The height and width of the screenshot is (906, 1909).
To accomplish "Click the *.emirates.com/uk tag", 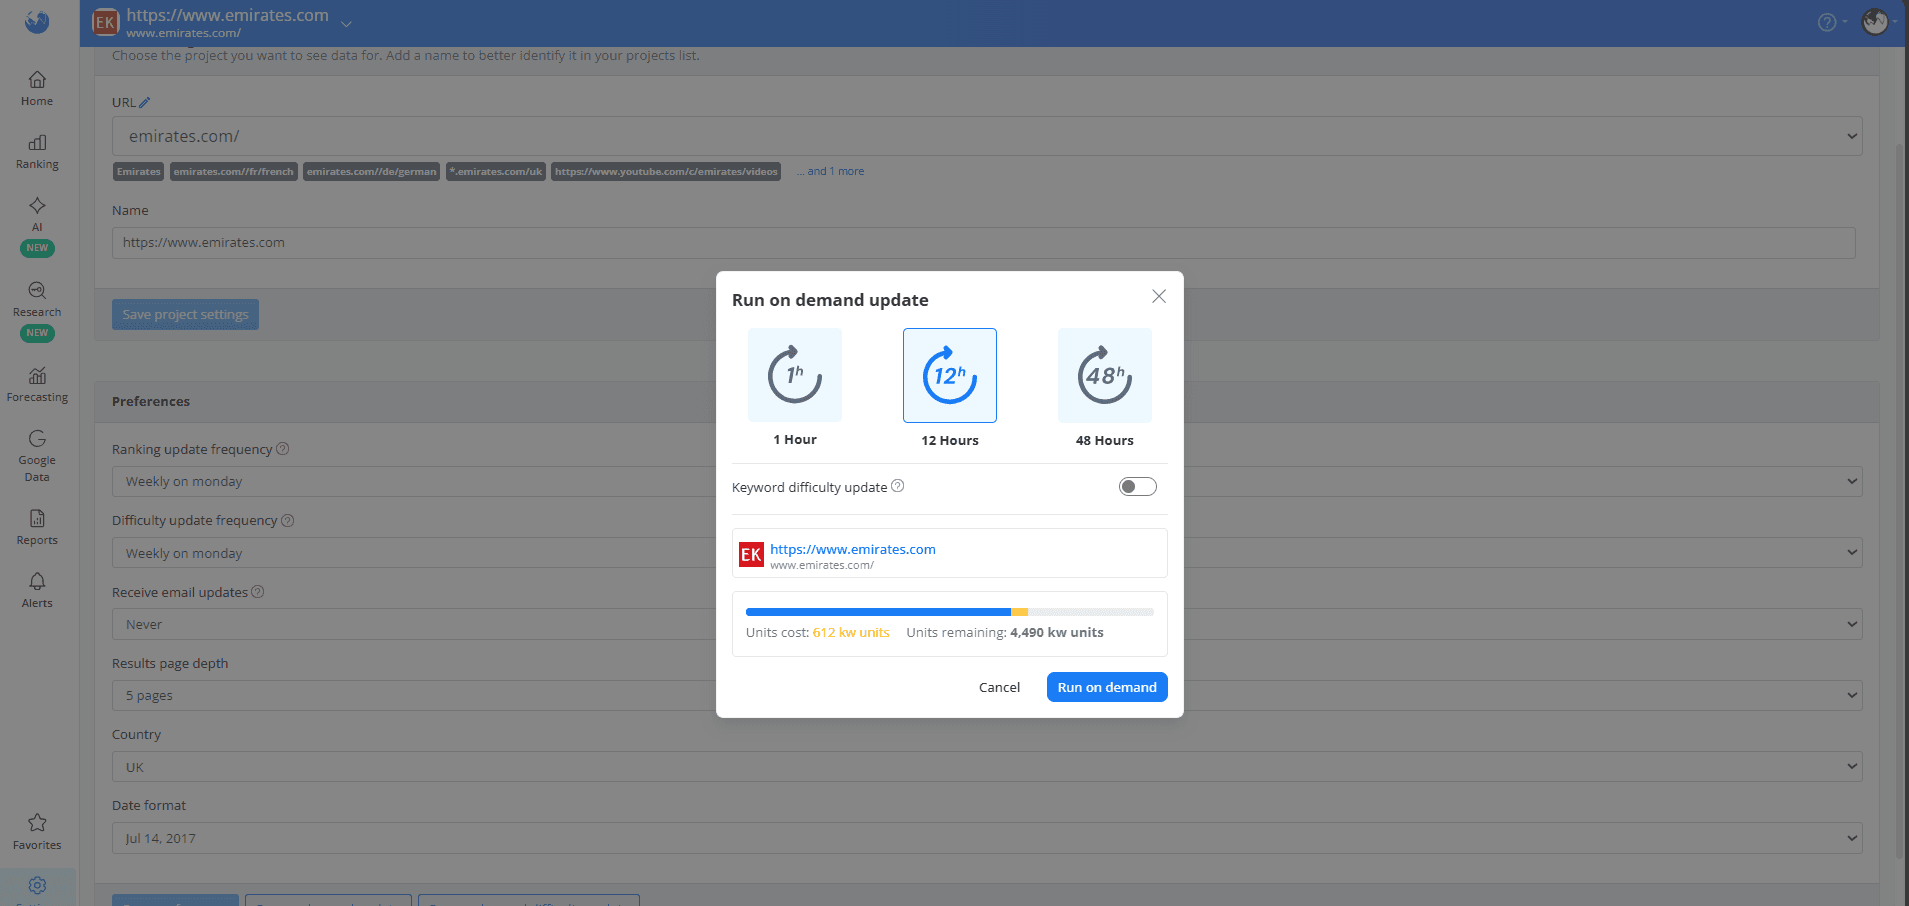I will coord(496,172).
